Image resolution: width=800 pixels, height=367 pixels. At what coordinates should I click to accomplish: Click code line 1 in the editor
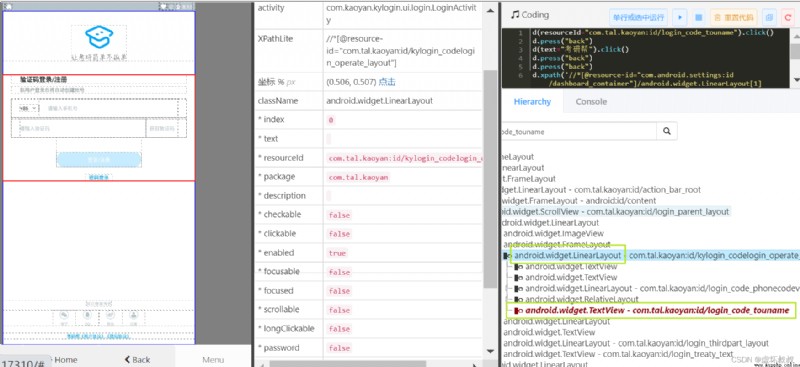pyautogui.click(x=653, y=32)
